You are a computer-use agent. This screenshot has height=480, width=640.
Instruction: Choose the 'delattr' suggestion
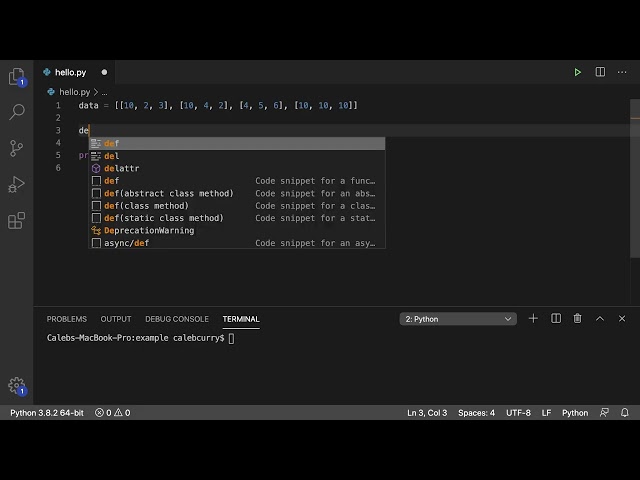237,168
